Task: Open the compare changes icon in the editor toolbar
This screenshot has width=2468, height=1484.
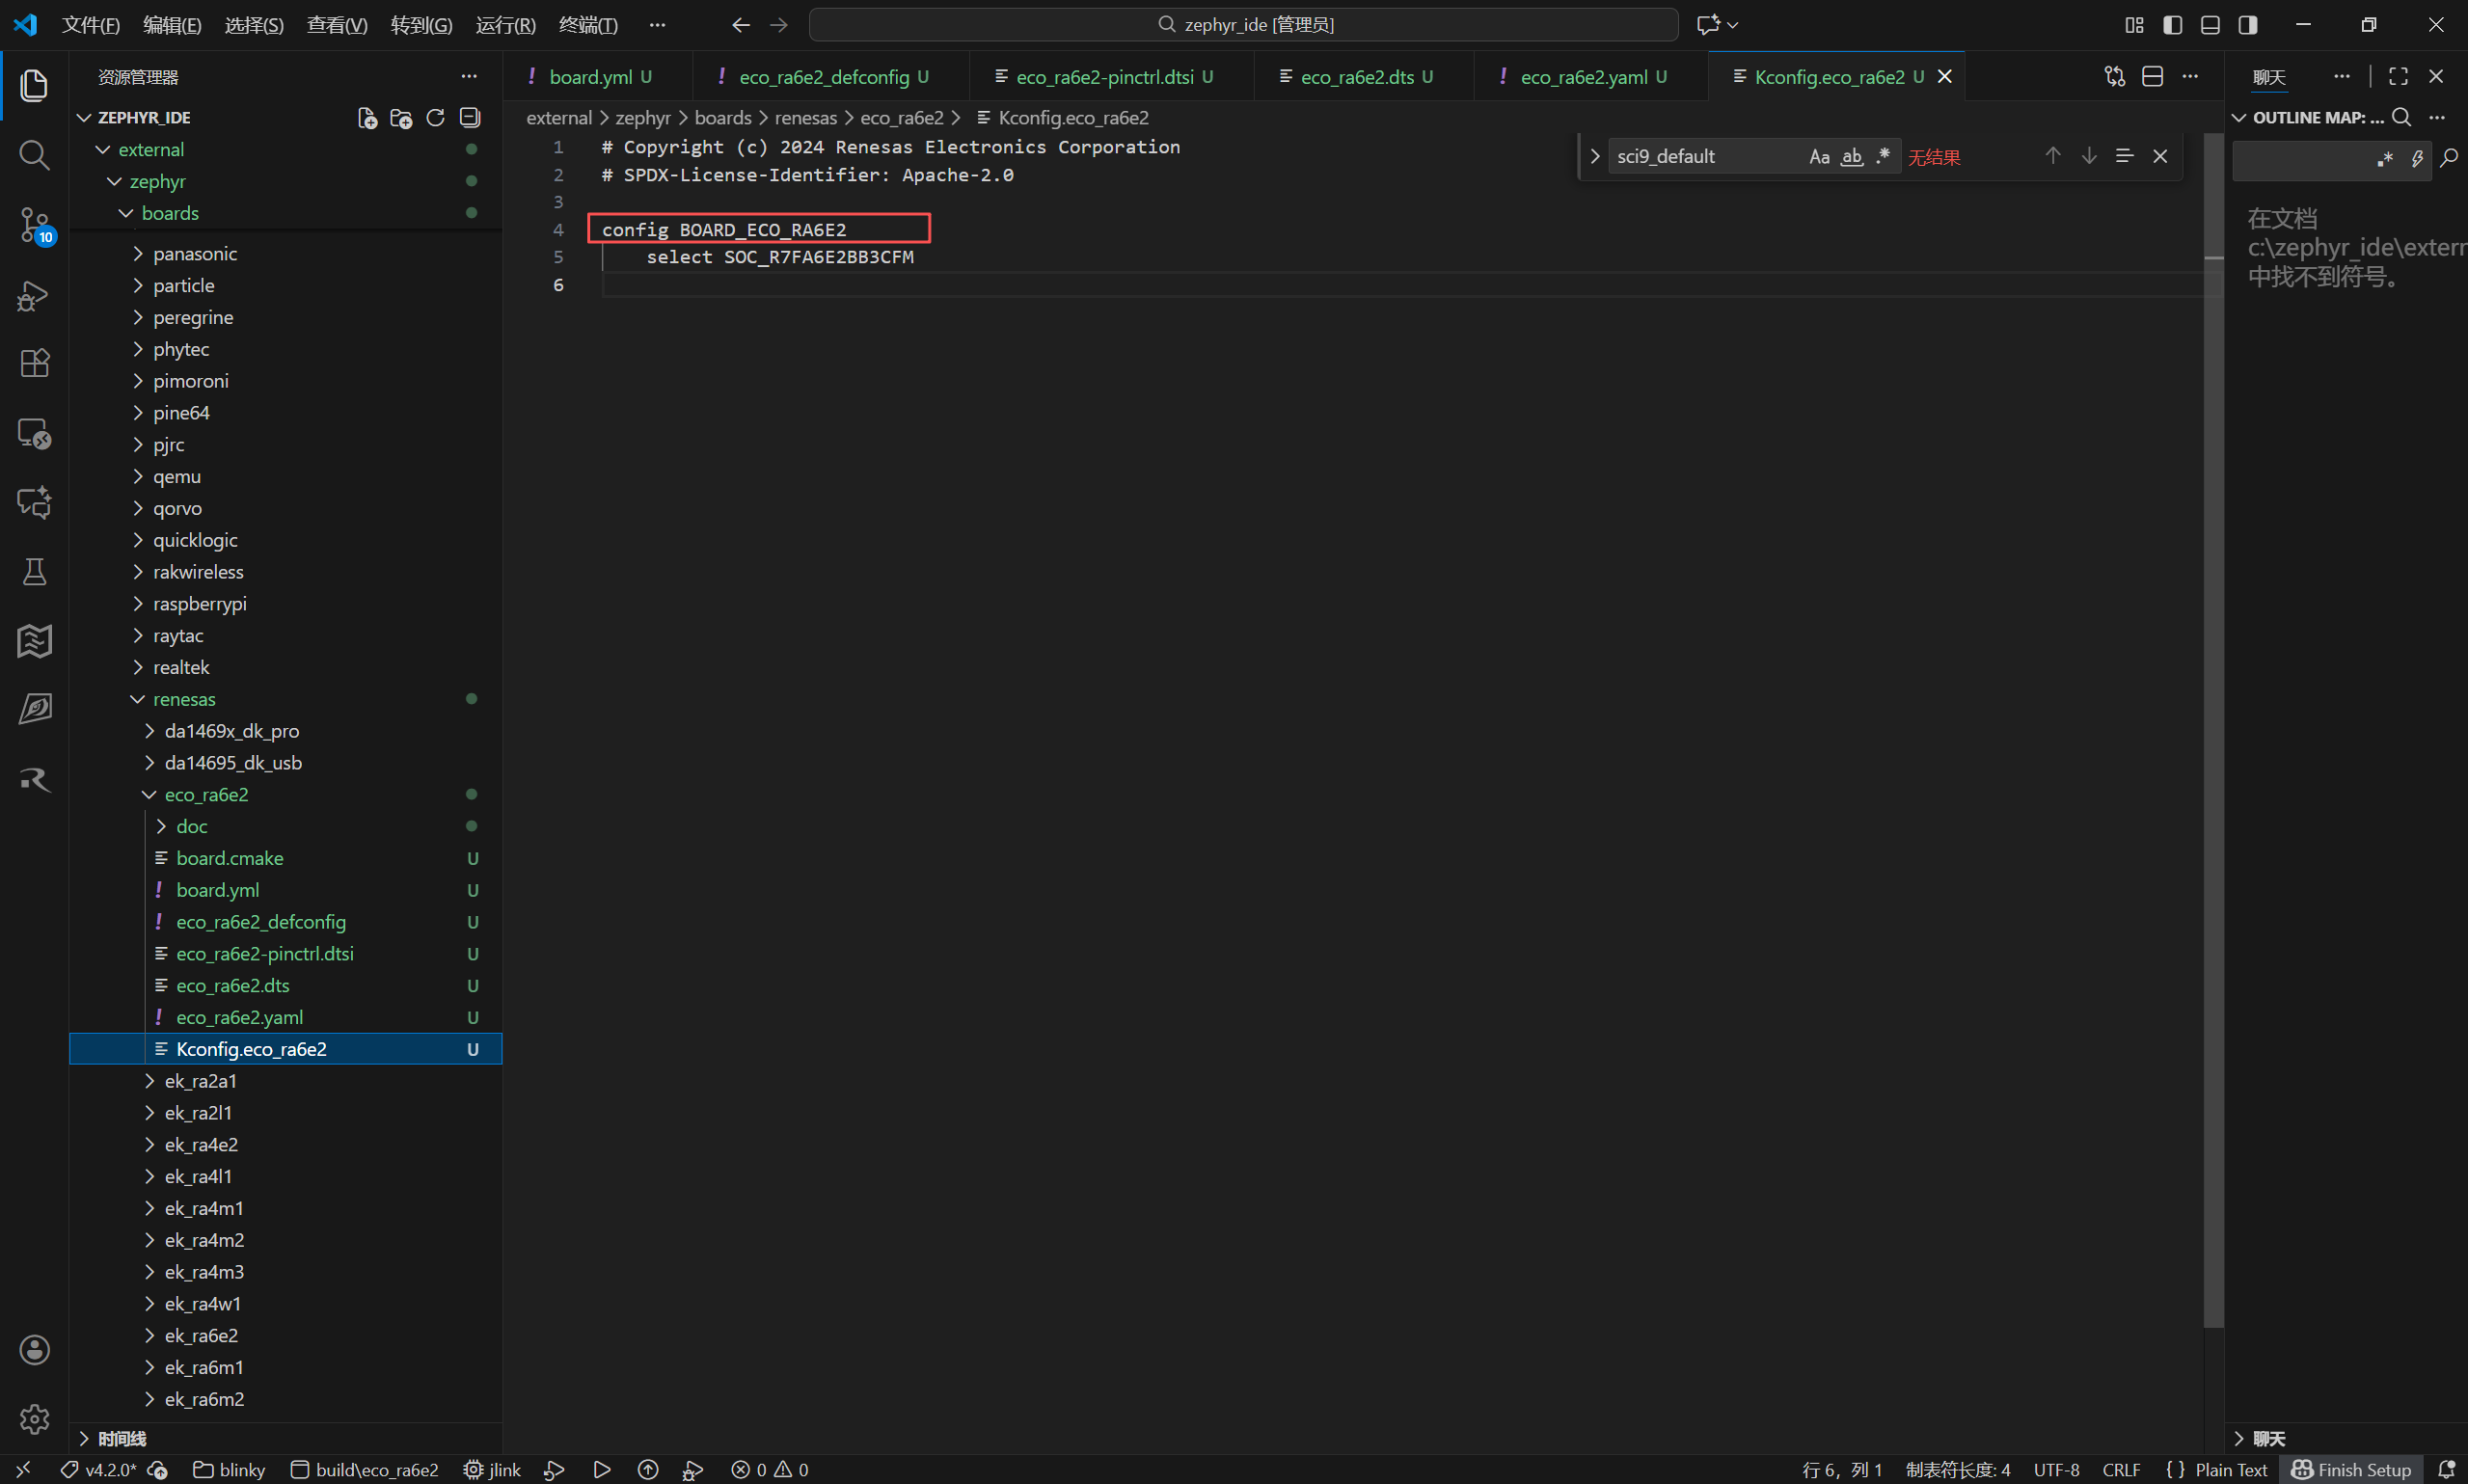Action: 2115,77
